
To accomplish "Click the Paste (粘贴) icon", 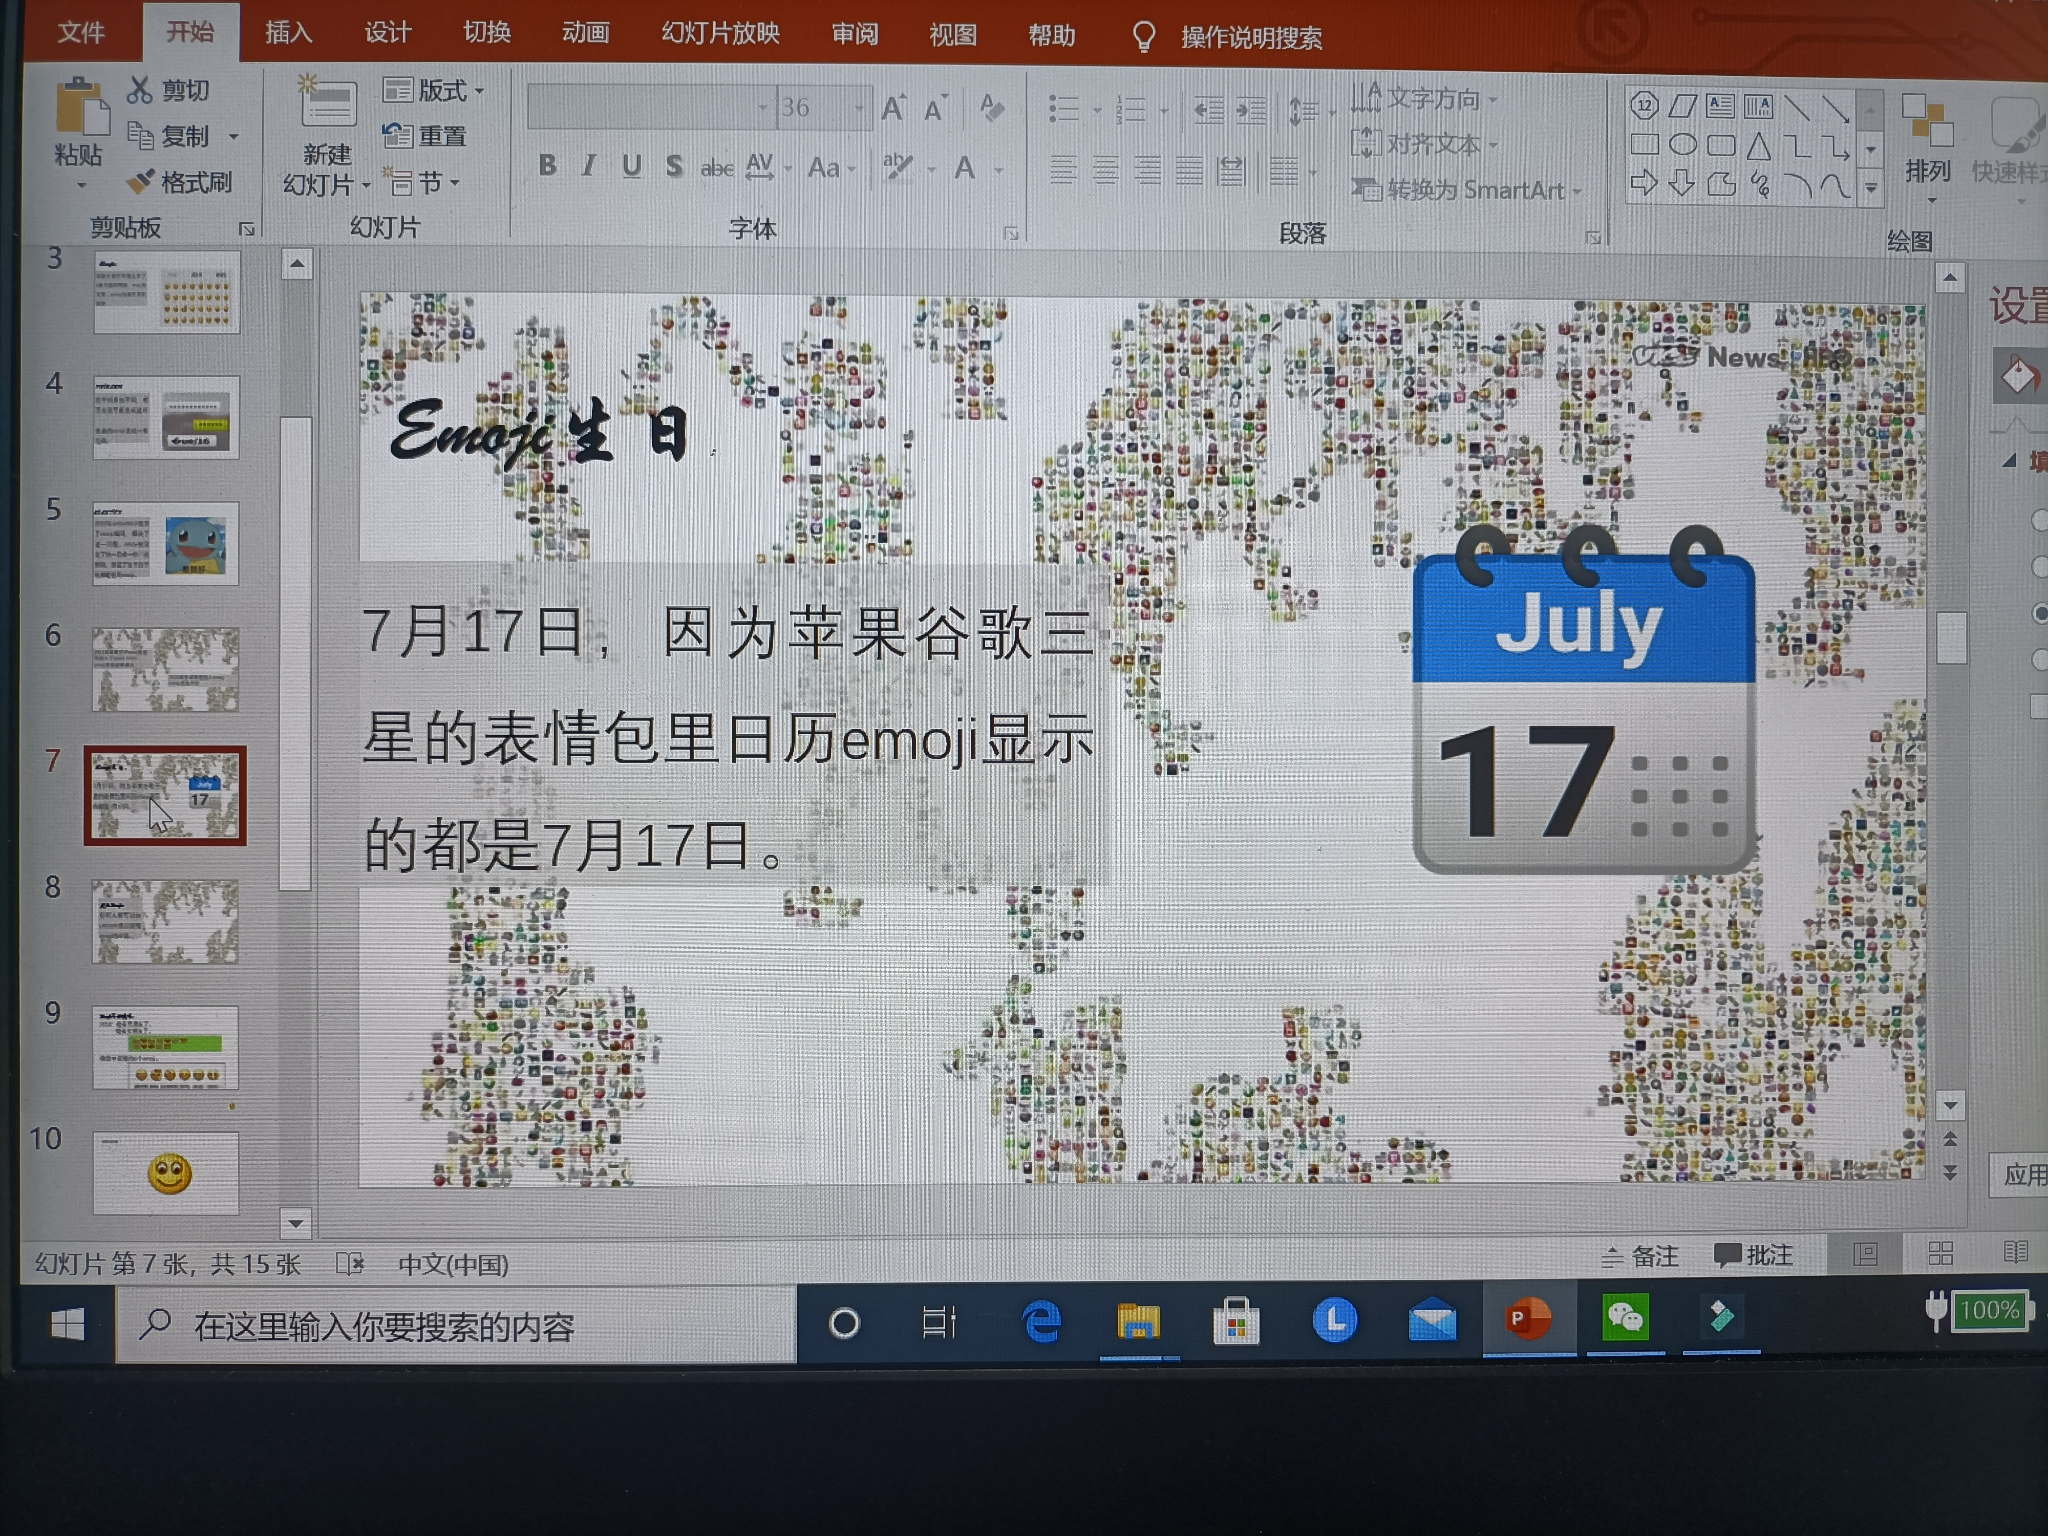I will click(80, 108).
